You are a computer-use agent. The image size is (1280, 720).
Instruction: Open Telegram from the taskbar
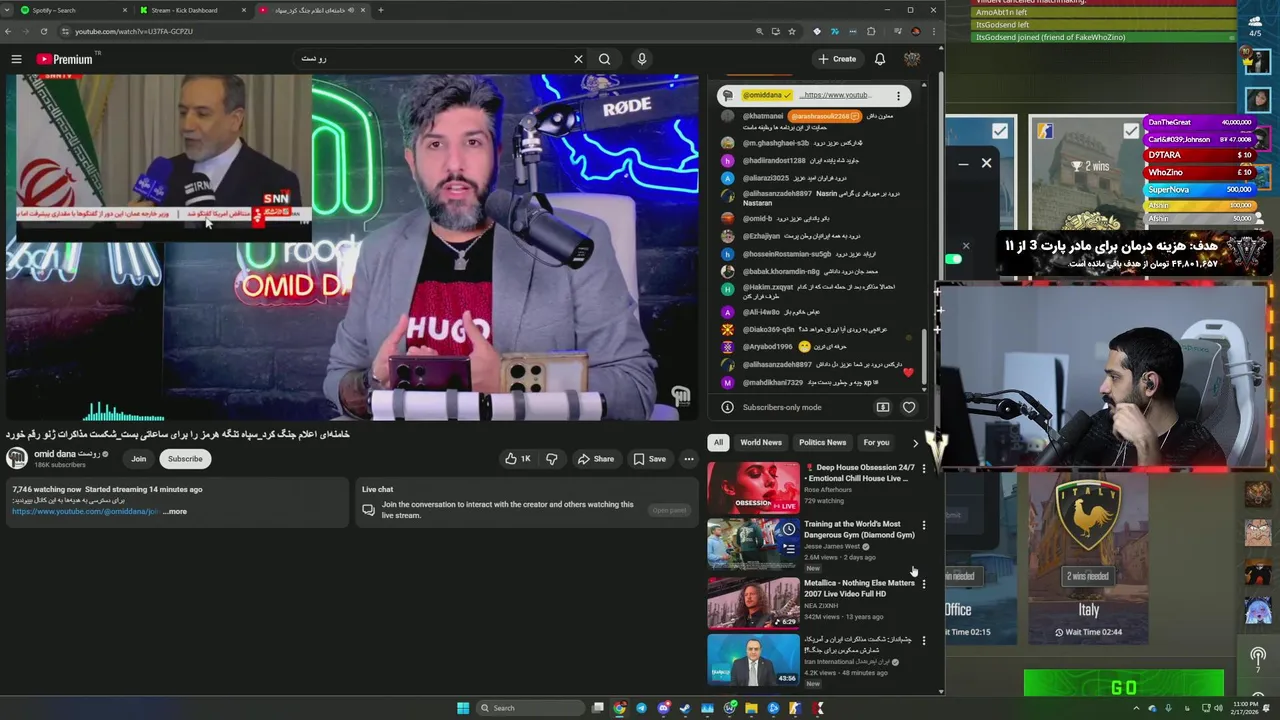pyautogui.click(x=641, y=708)
